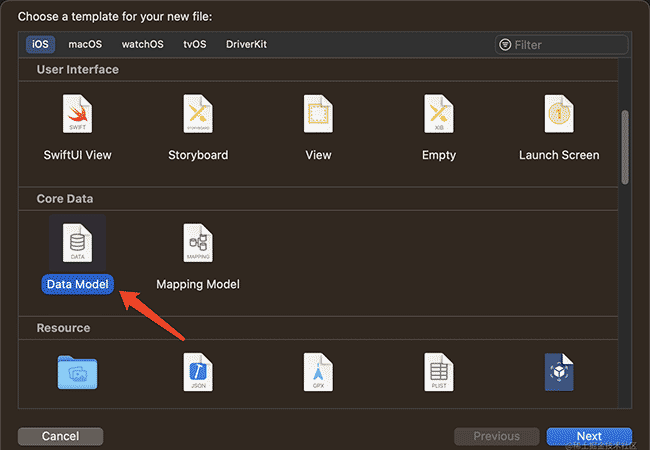Open the watchOS platform tab
Image resolution: width=650 pixels, height=450 pixels.
143,44
